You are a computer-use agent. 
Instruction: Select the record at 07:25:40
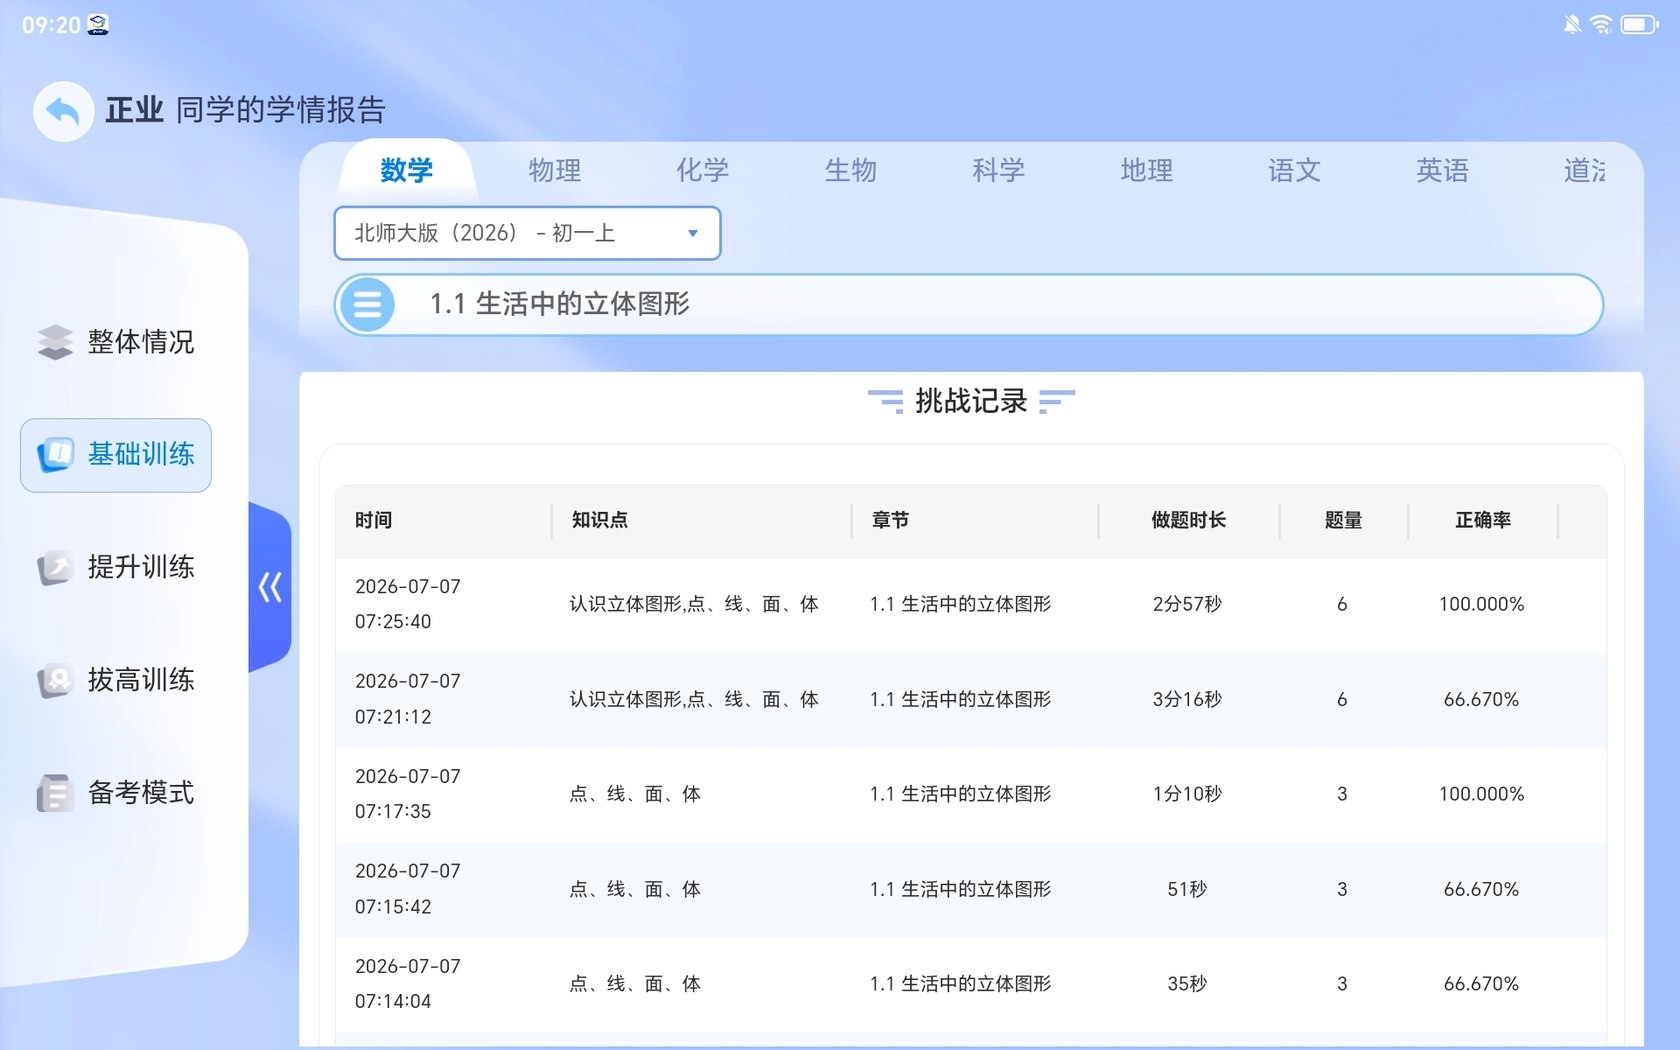point(971,604)
